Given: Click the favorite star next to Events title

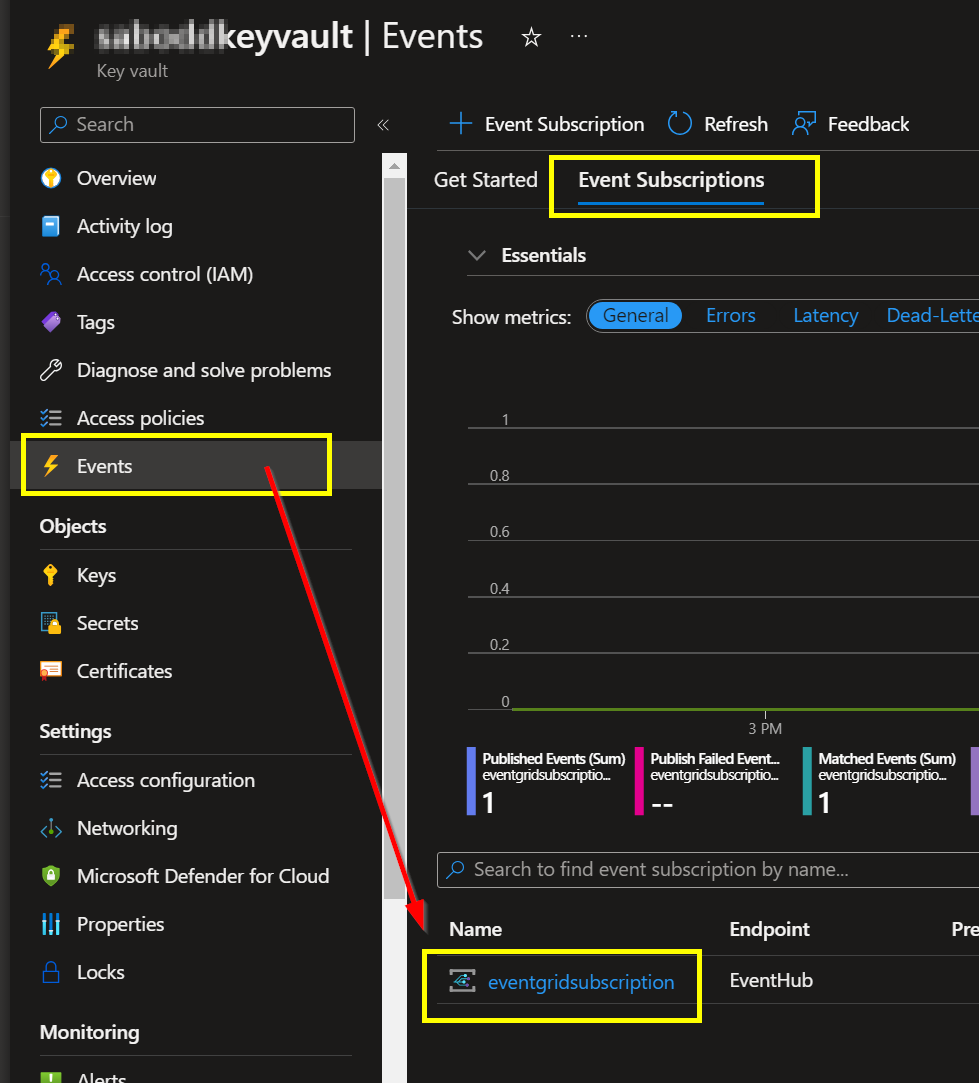Looking at the screenshot, I should point(531,36).
